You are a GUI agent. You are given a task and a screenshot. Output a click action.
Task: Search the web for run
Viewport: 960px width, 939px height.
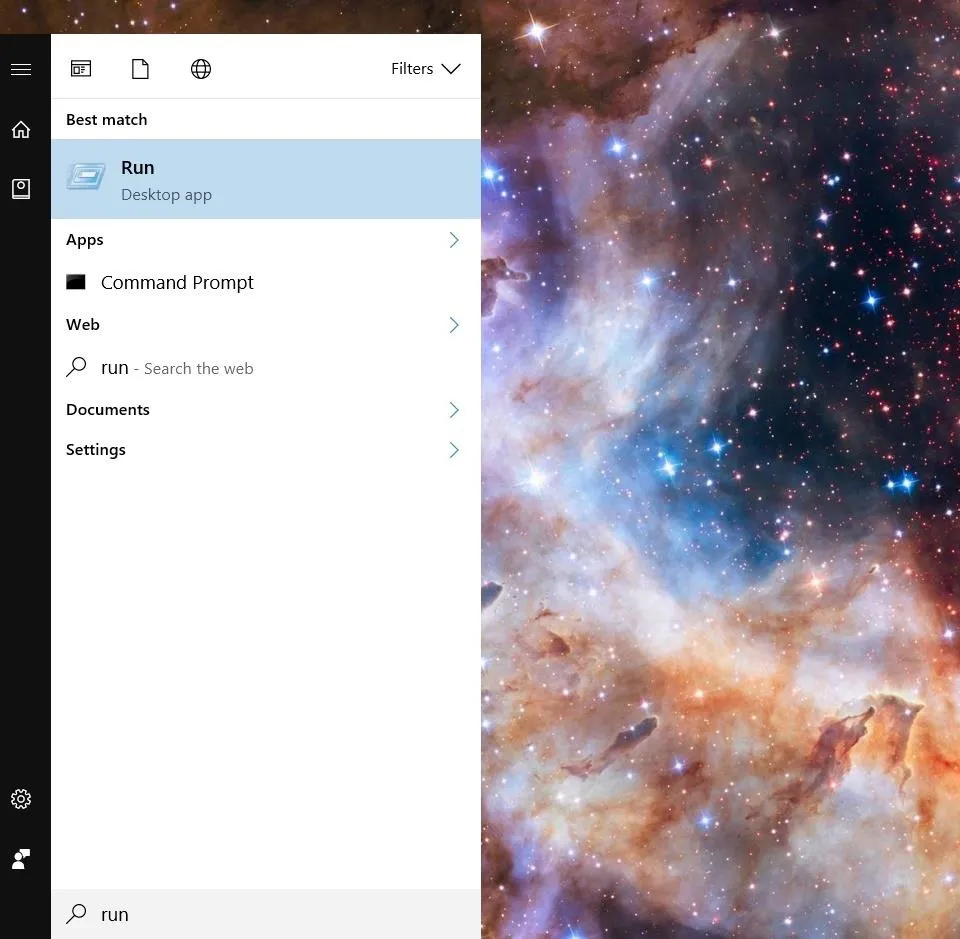pos(266,367)
